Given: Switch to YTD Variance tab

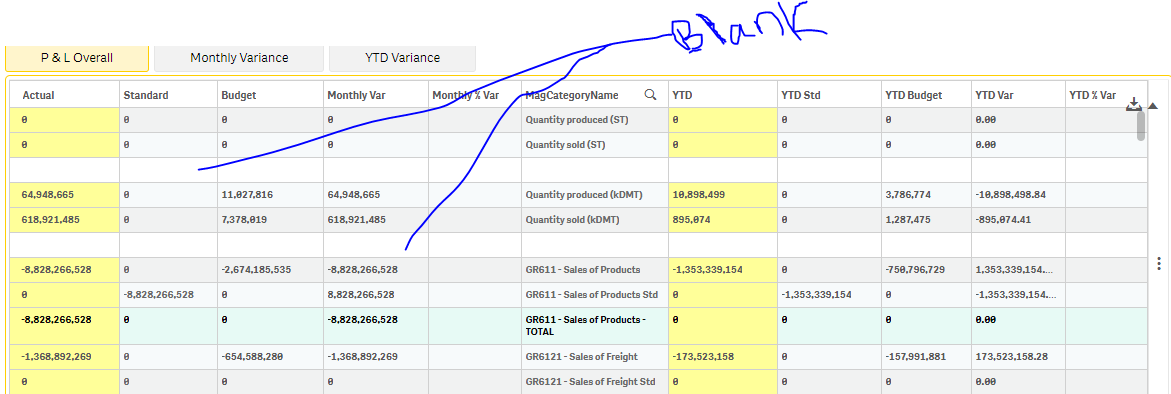Looking at the screenshot, I should (x=403, y=57).
